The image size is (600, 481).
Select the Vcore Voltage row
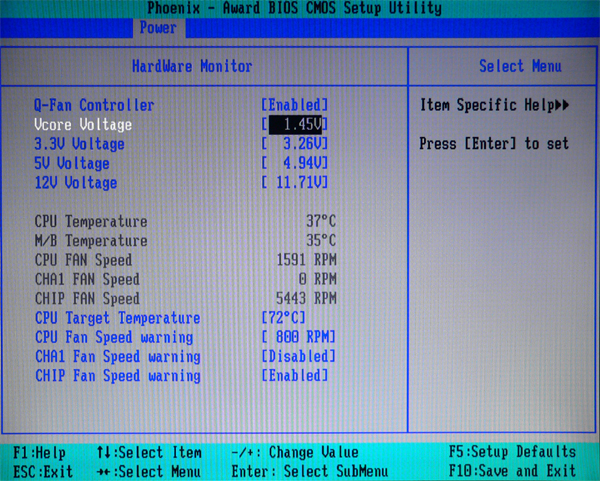(x=83, y=124)
